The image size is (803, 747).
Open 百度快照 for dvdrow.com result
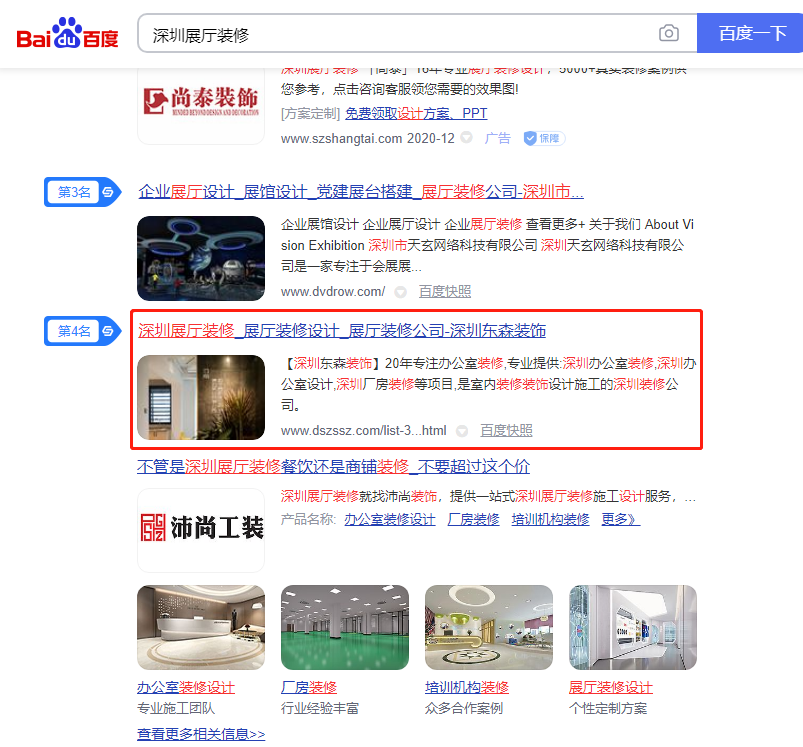coord(445,291)
